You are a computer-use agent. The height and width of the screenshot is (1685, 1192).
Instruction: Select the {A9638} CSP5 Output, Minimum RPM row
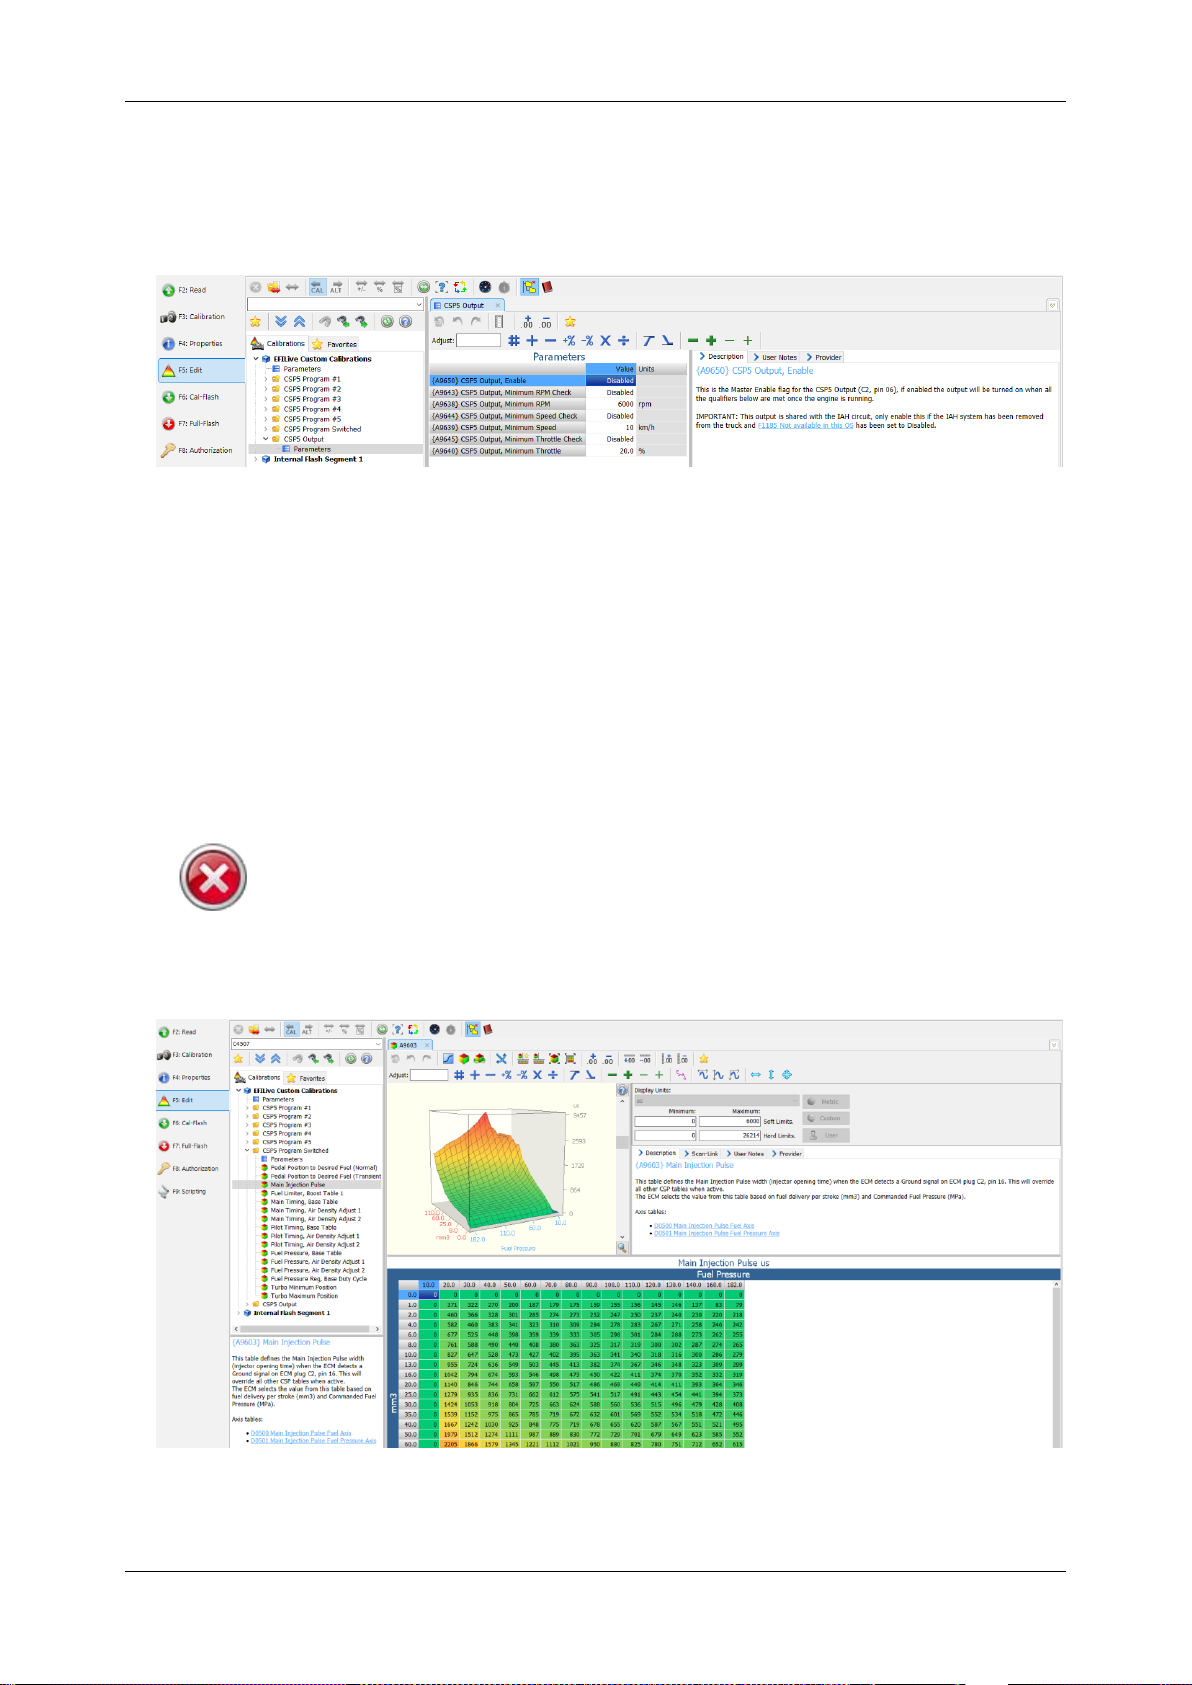(x=557, y=404)
